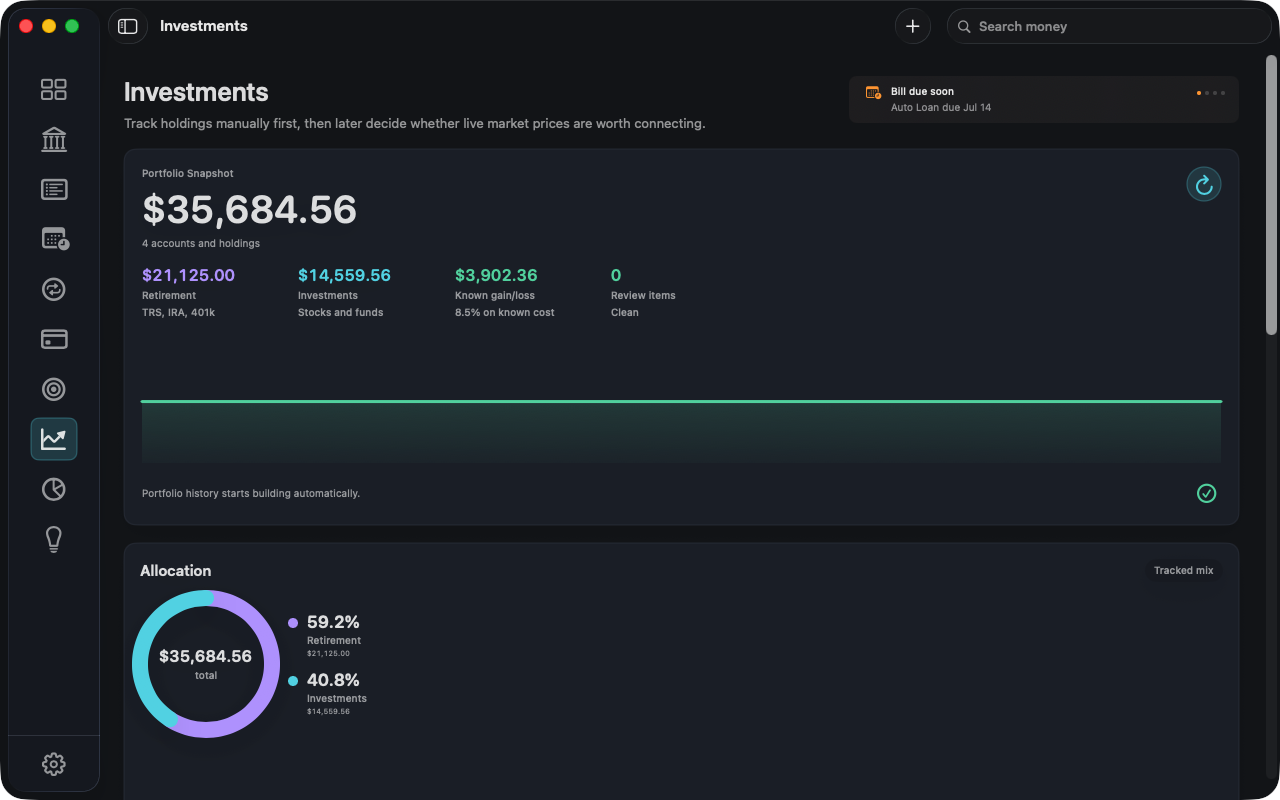Viewport: 1280px width, 800px height.
Task: Click the 'Clean' review status text
Action: pos(625,312)
